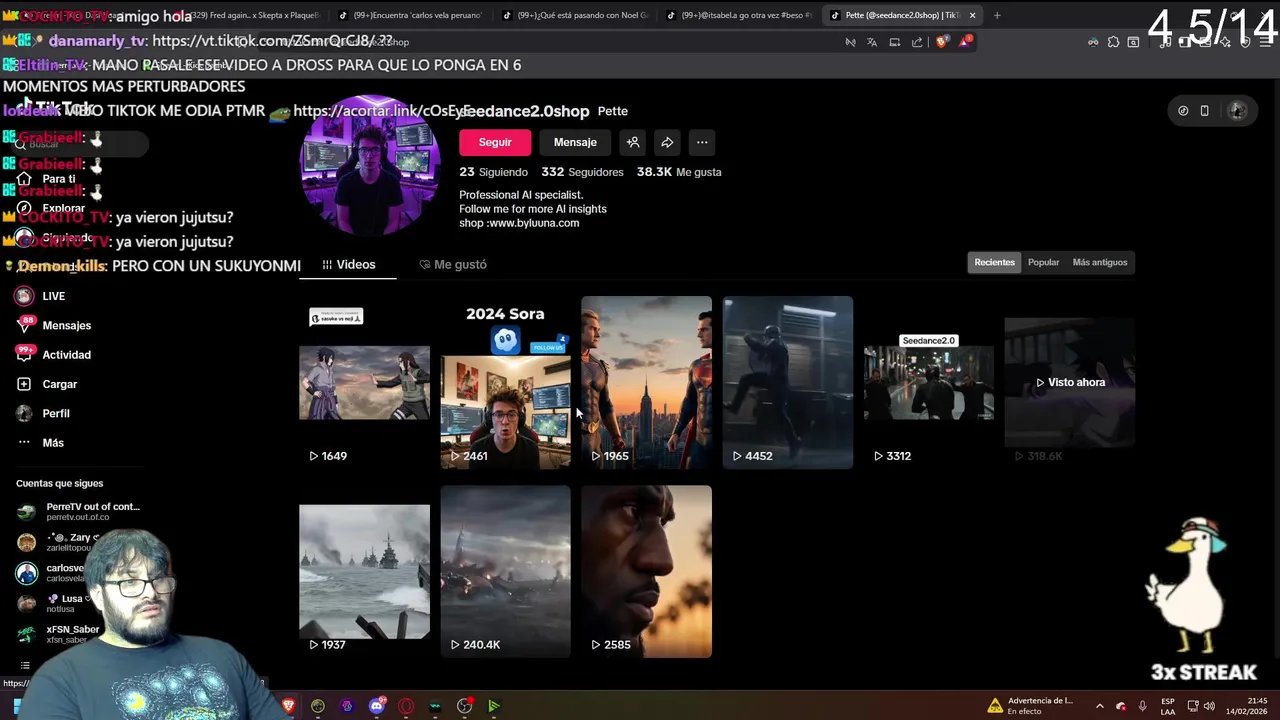1280x720 pixels.
Task: Click the microphone icon in system tray
Action: [1142, 706]
